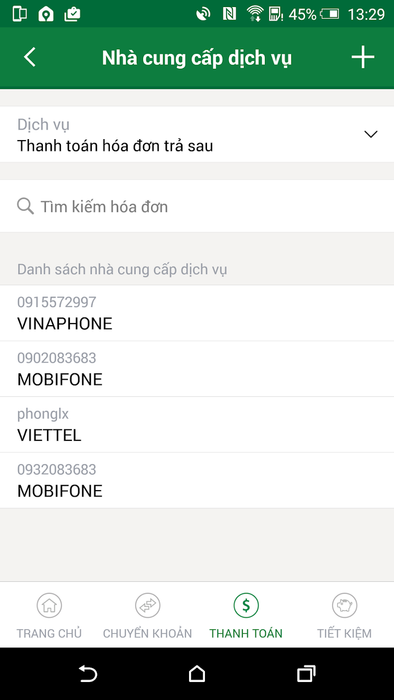Switch to CHUYỂN KHOẢN tab label
Viewport: 394px width, 700px height.
pyautogui.click(x=148, y=633)
